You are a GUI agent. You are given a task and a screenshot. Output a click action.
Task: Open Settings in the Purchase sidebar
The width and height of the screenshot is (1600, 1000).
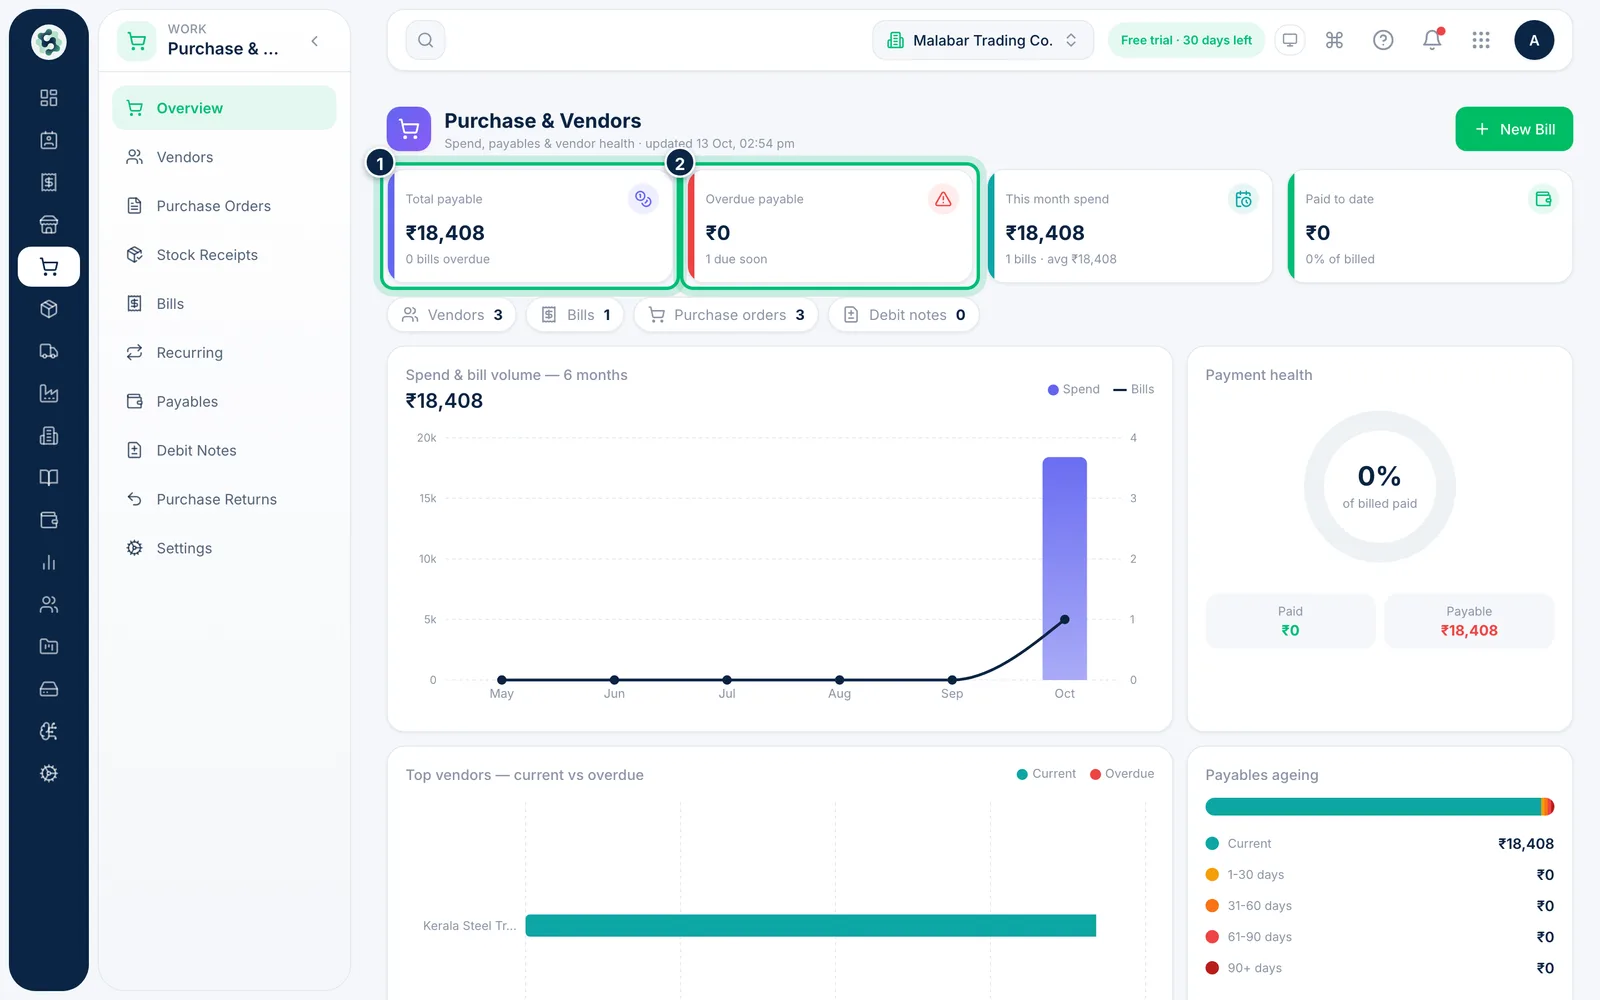[x=224, y=549]
